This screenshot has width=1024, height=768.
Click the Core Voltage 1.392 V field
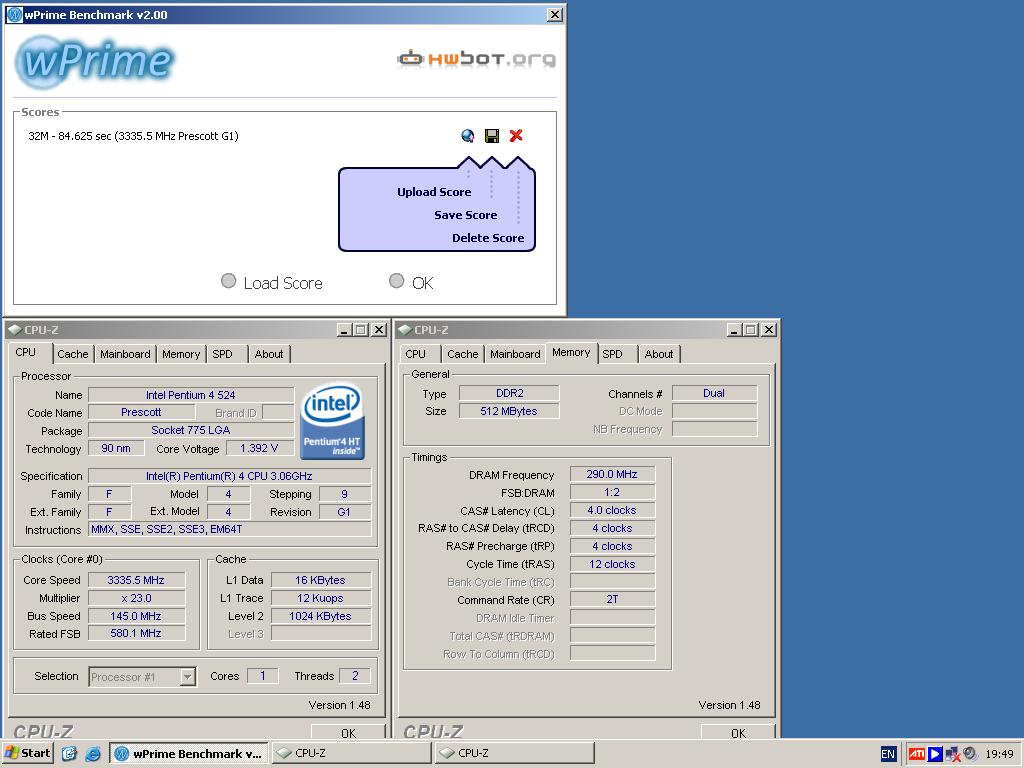click(x=259, y=448)
